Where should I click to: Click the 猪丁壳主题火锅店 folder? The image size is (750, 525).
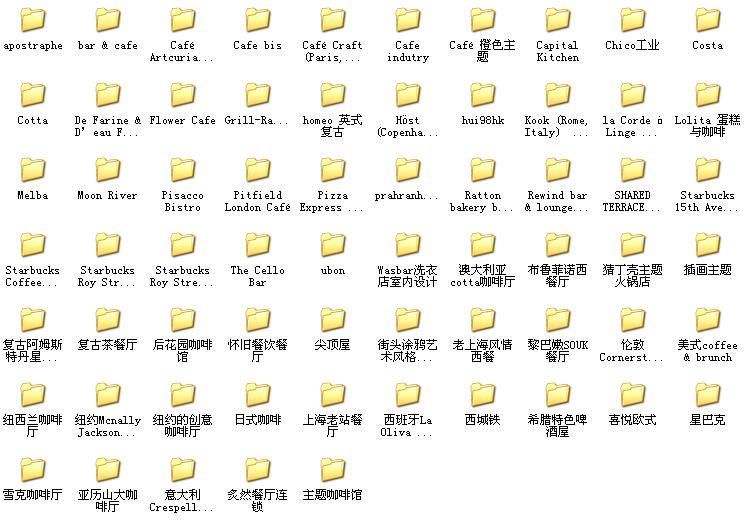(633, 245)
